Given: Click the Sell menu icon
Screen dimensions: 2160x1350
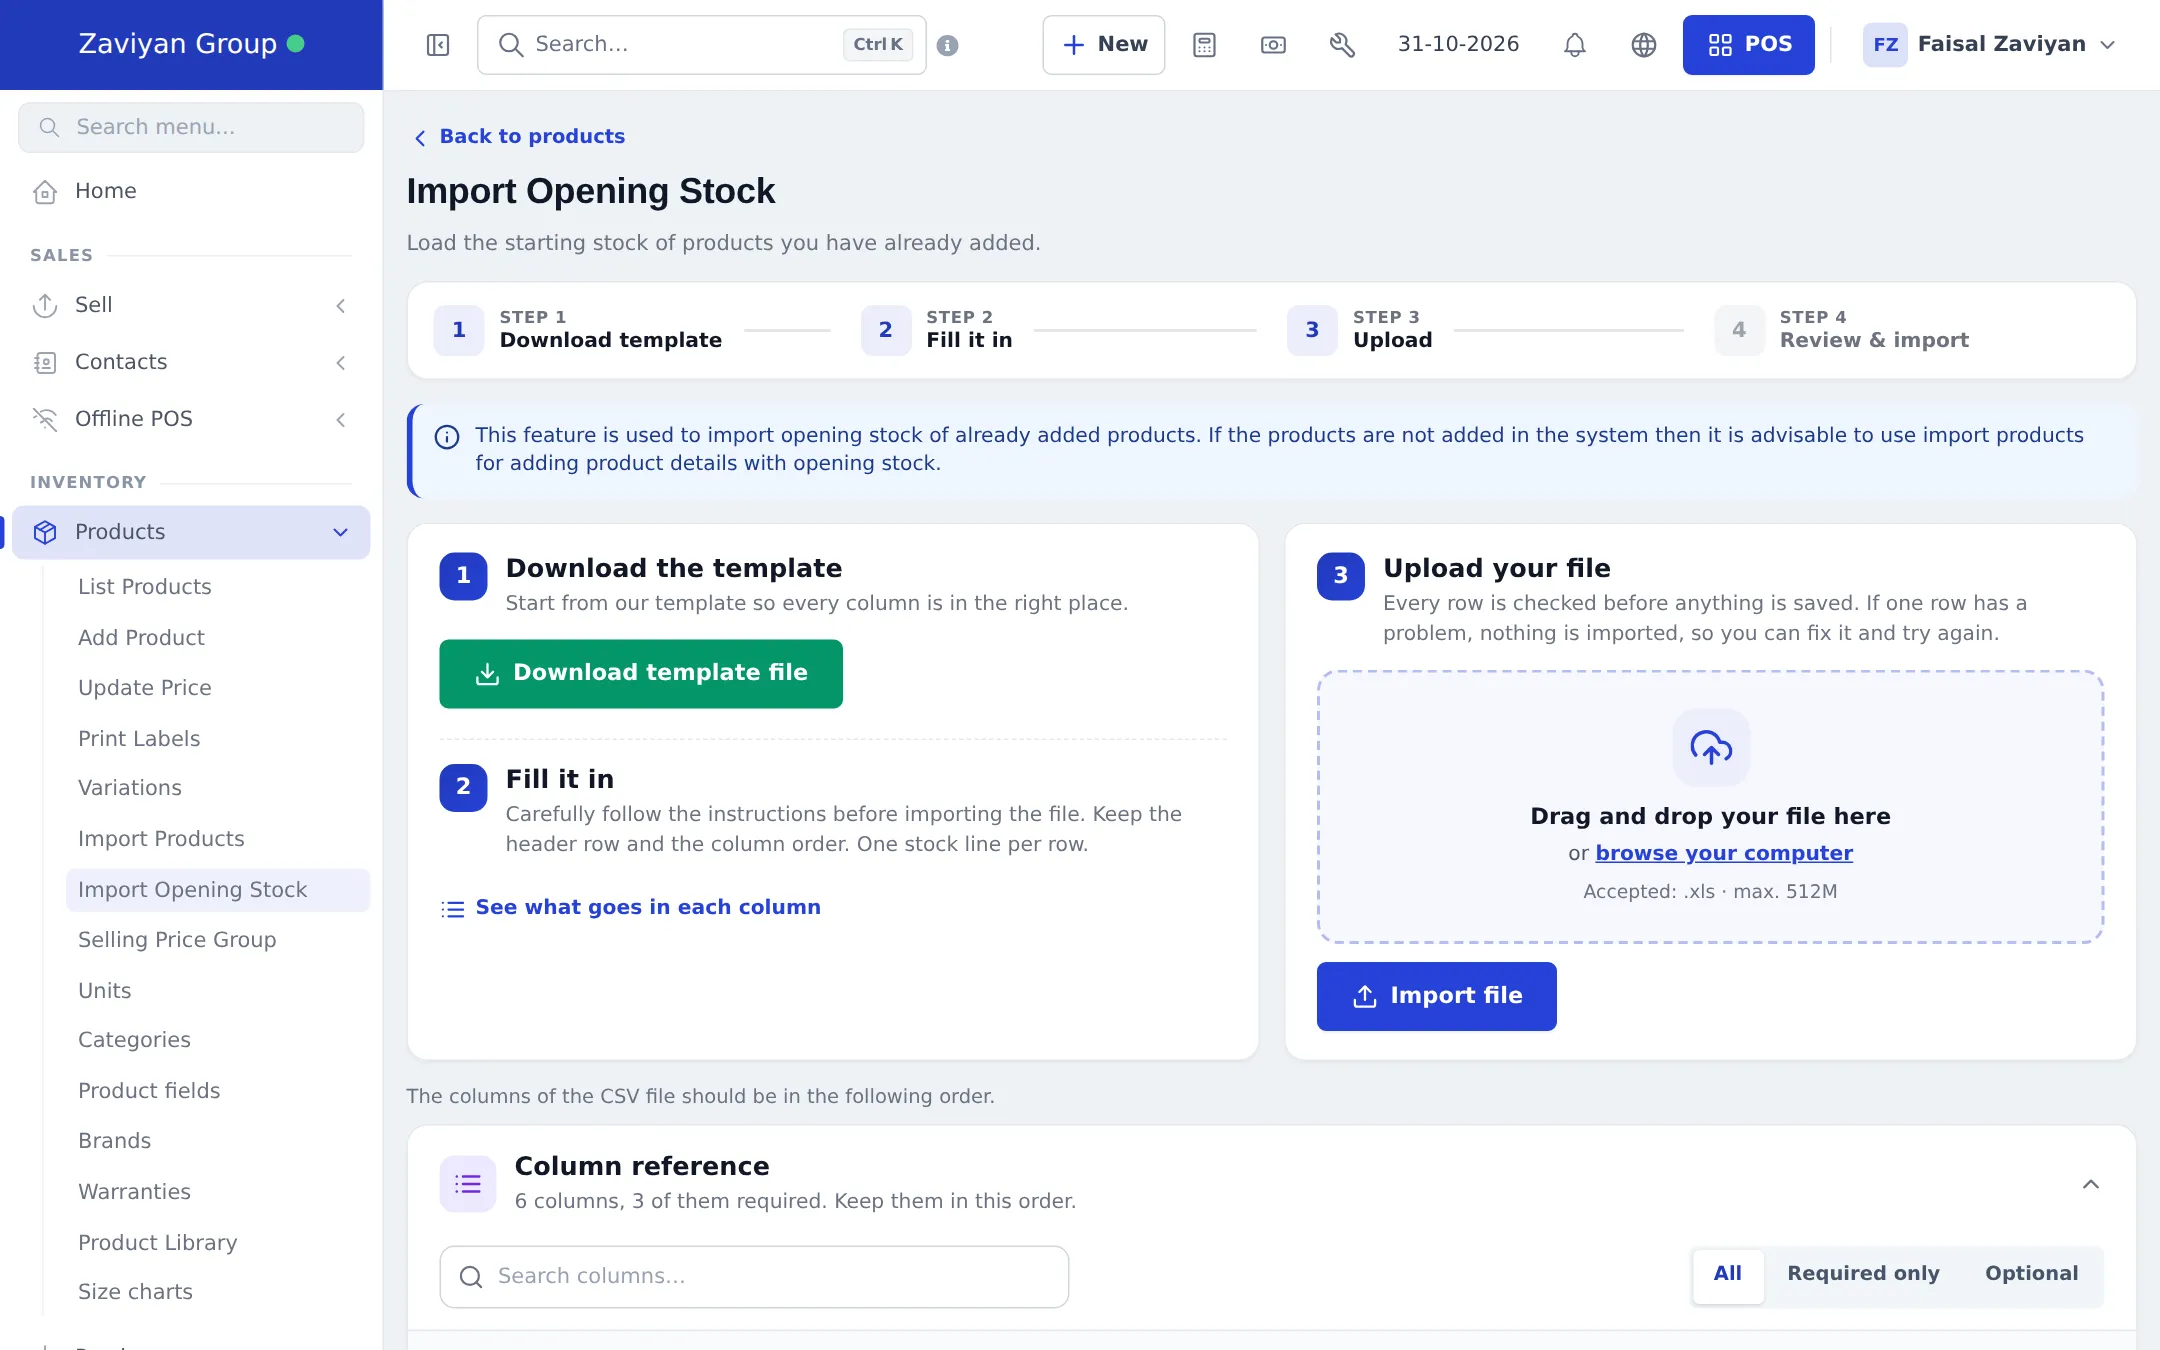Looking at the screenshot, I should click(x=45, y=305).
